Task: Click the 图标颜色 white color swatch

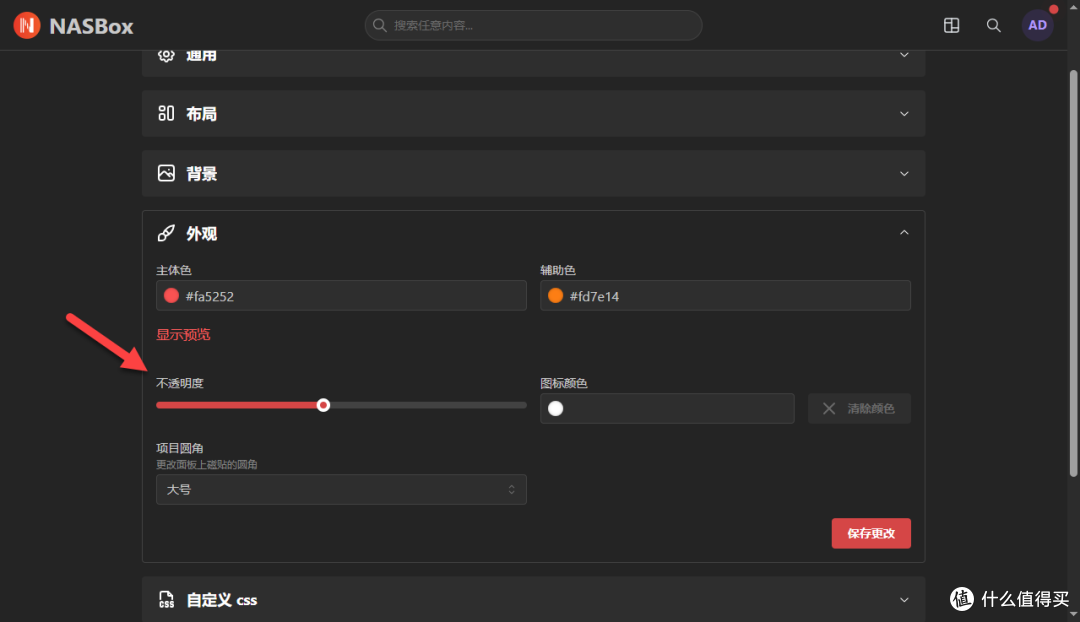Action: pos(555,408)
